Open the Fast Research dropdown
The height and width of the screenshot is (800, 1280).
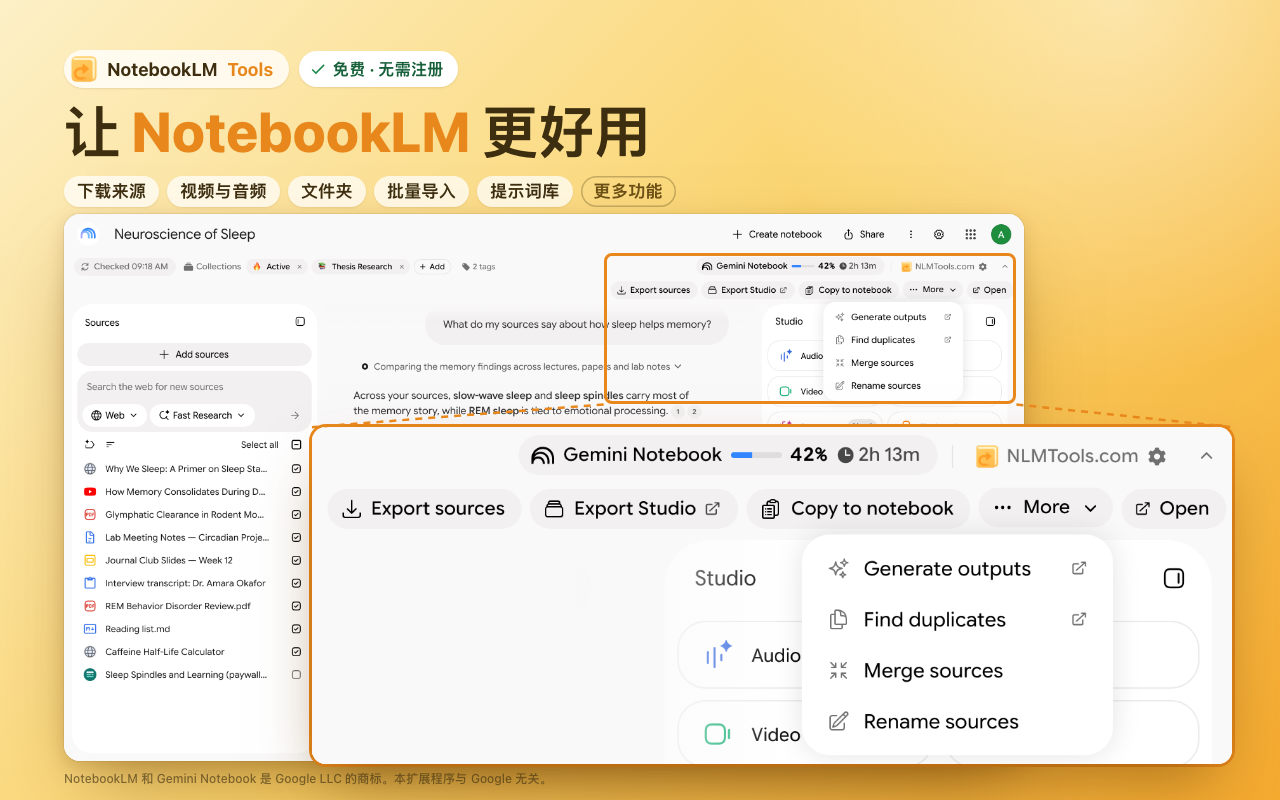202,415
